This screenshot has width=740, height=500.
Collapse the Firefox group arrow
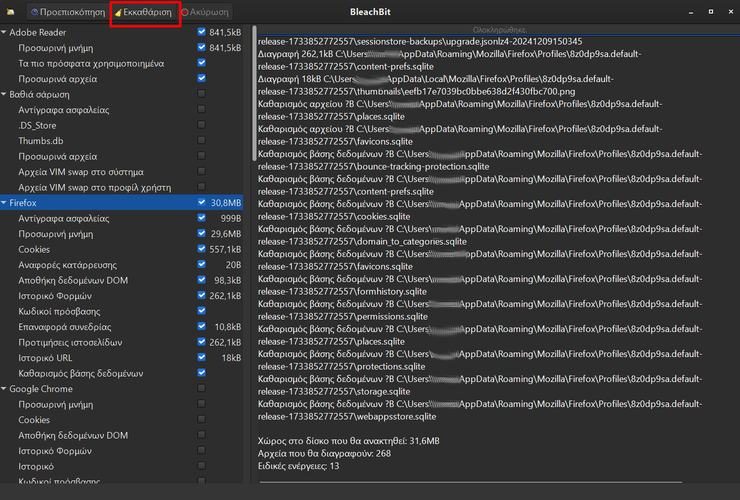click(x=5, y=203)
